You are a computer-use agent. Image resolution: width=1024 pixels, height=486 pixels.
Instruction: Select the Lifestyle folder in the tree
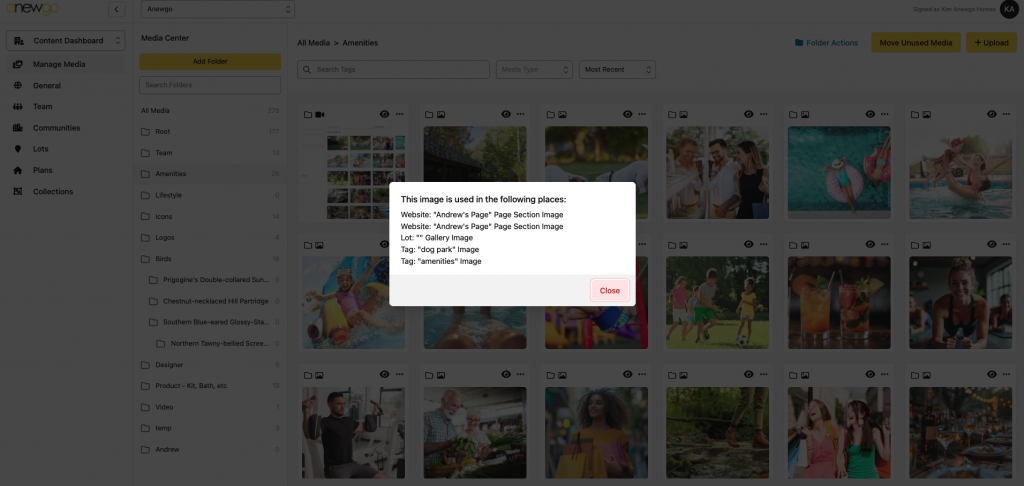(x=169, y=195)
